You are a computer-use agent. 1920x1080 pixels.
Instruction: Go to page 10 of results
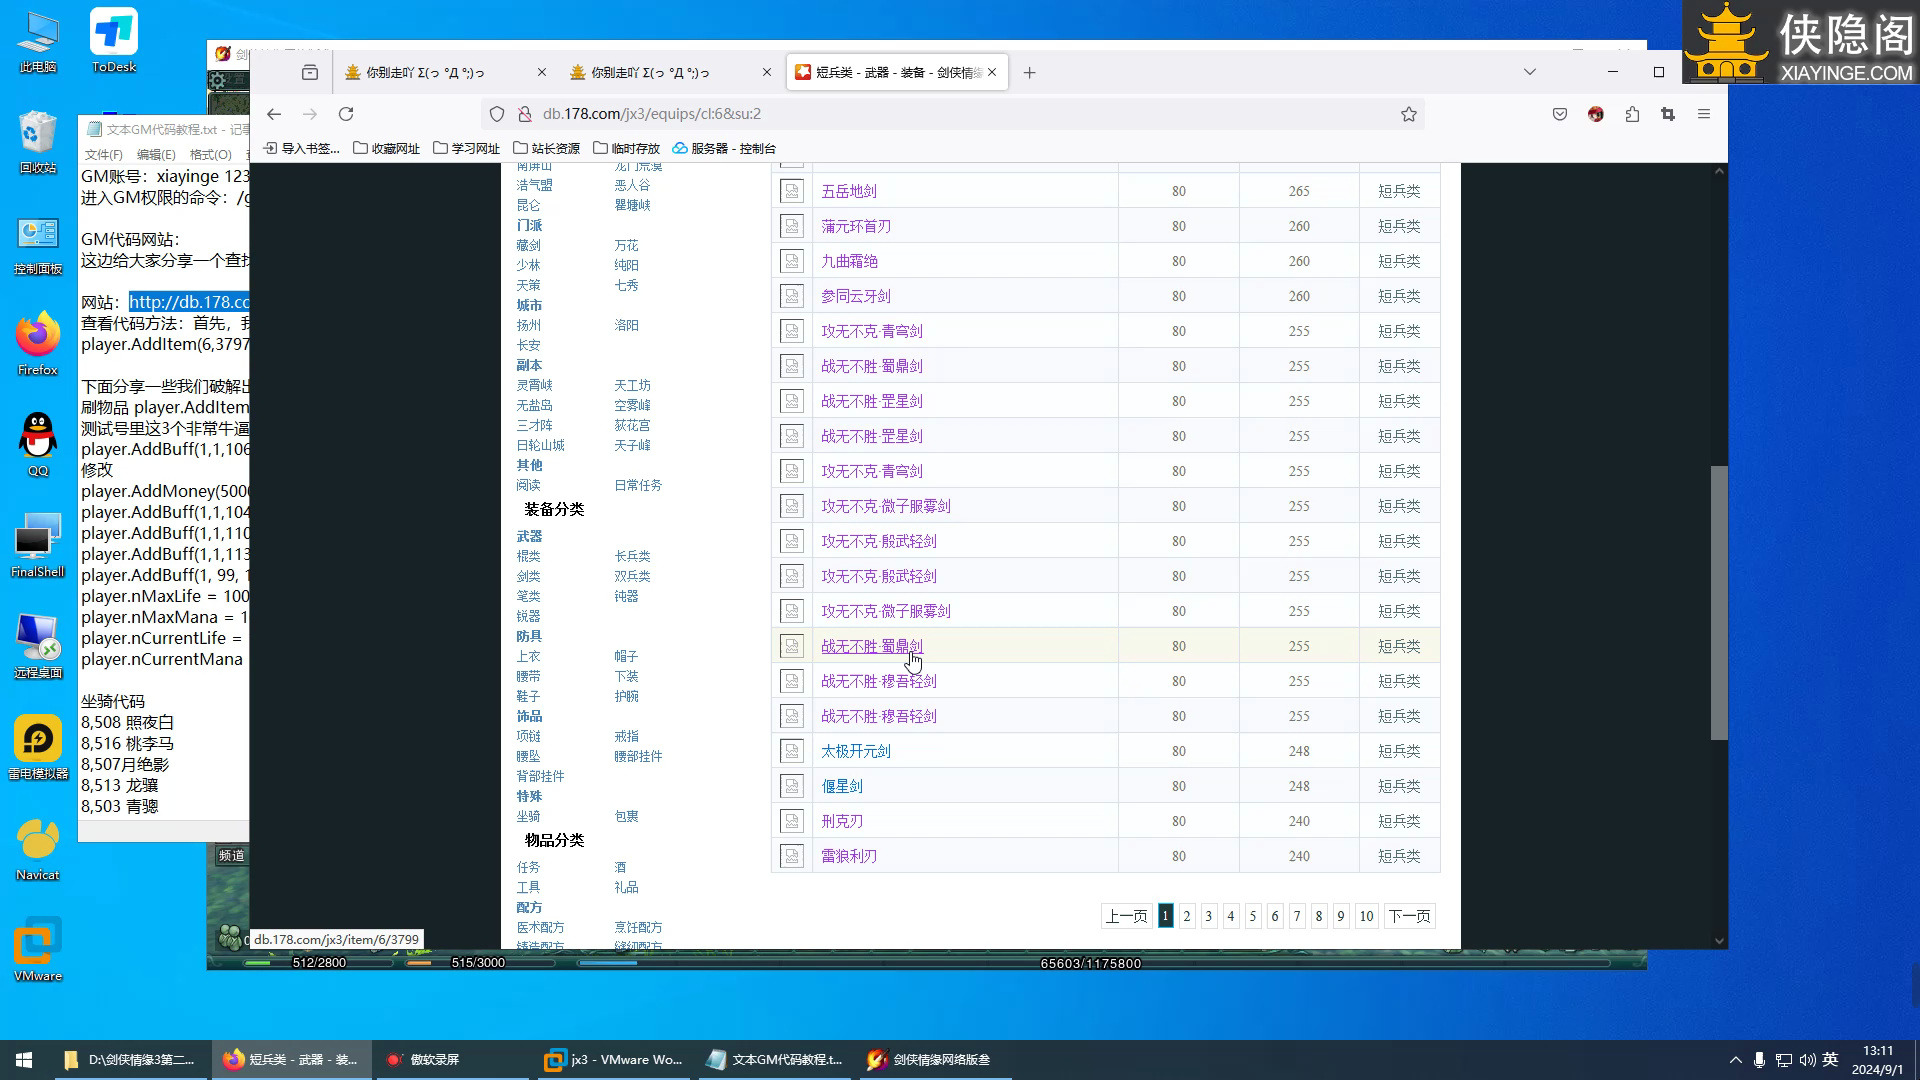click(x=1366, y=916)
